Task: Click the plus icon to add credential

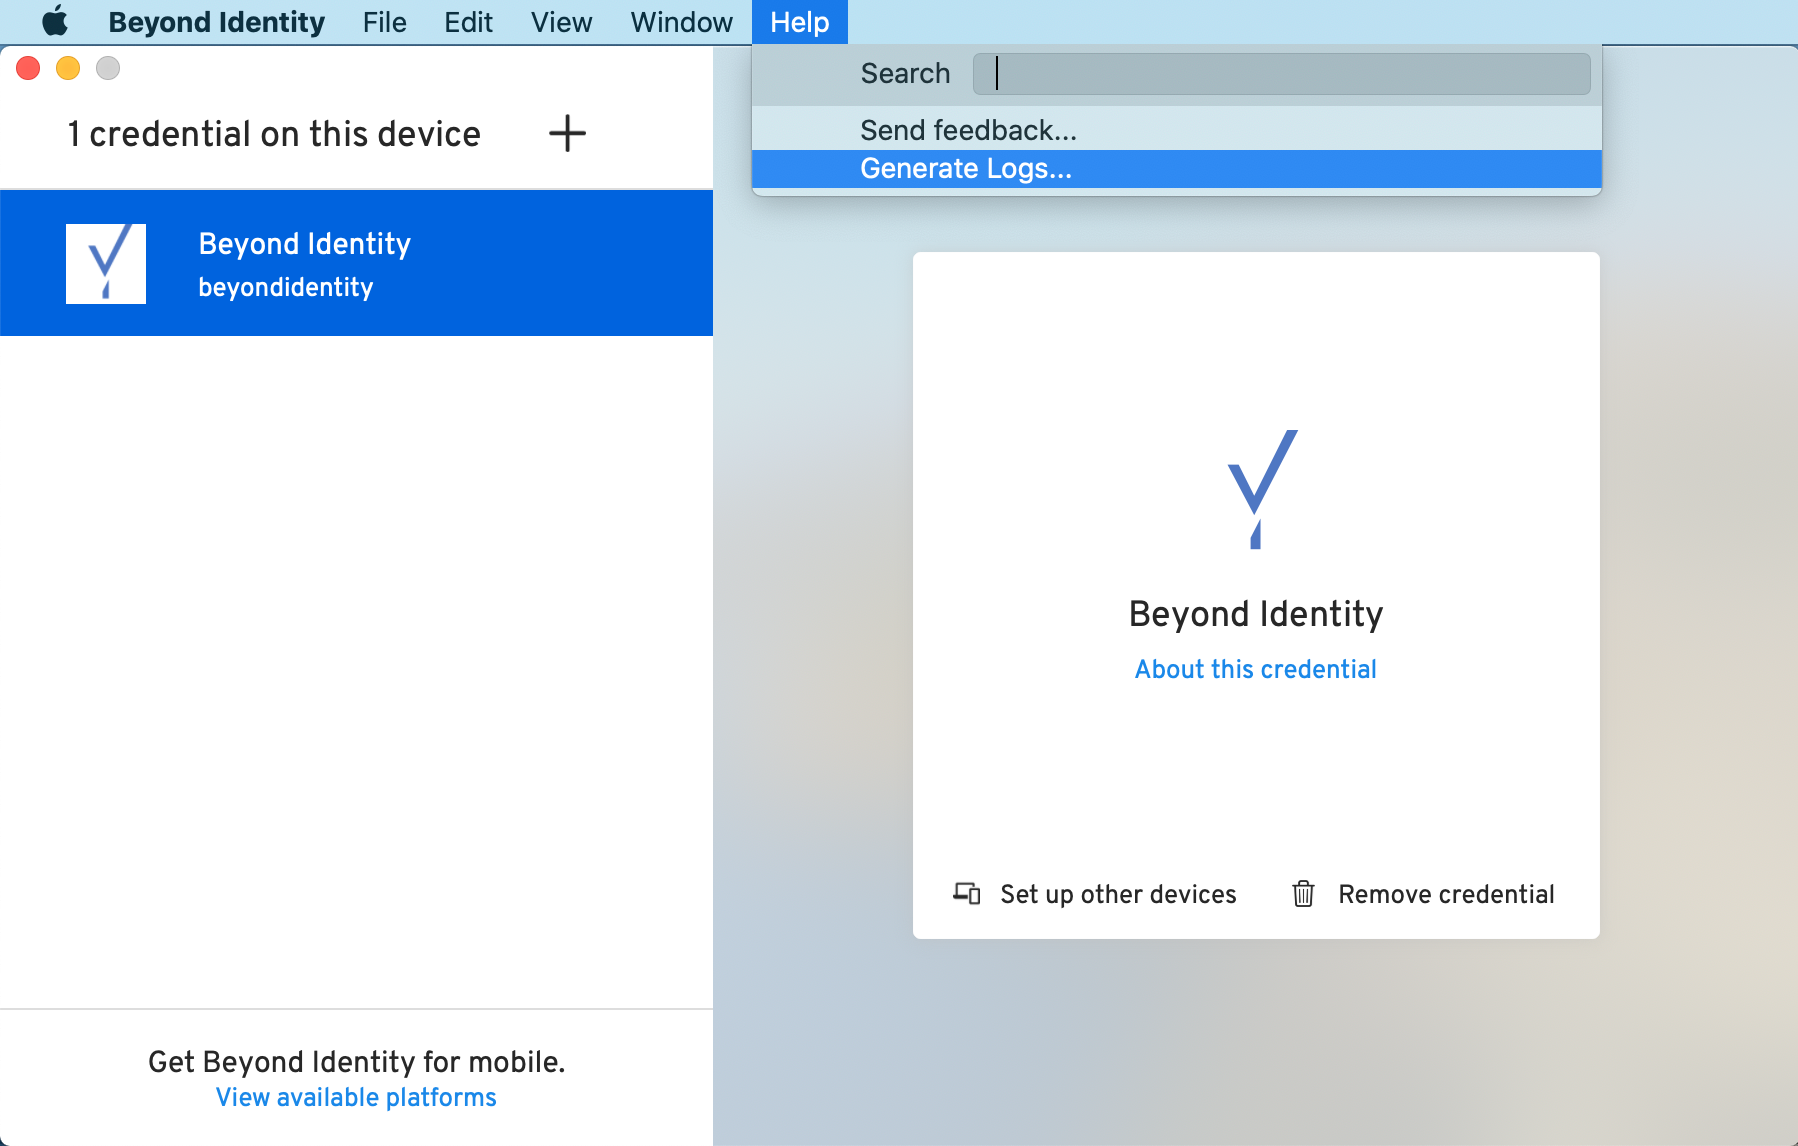Action: pyautogui.click(x=567, y=133)
